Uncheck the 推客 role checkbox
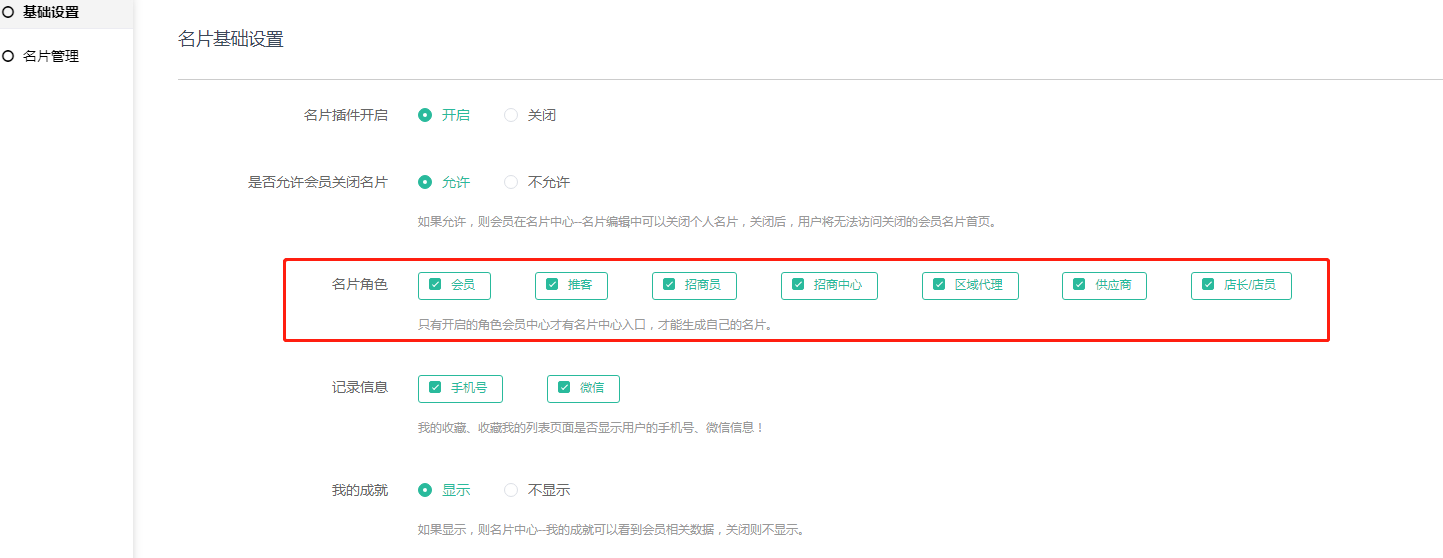The width and height of the screenshot is (1443, 558). pyautogui.click(x=552, y=284)
